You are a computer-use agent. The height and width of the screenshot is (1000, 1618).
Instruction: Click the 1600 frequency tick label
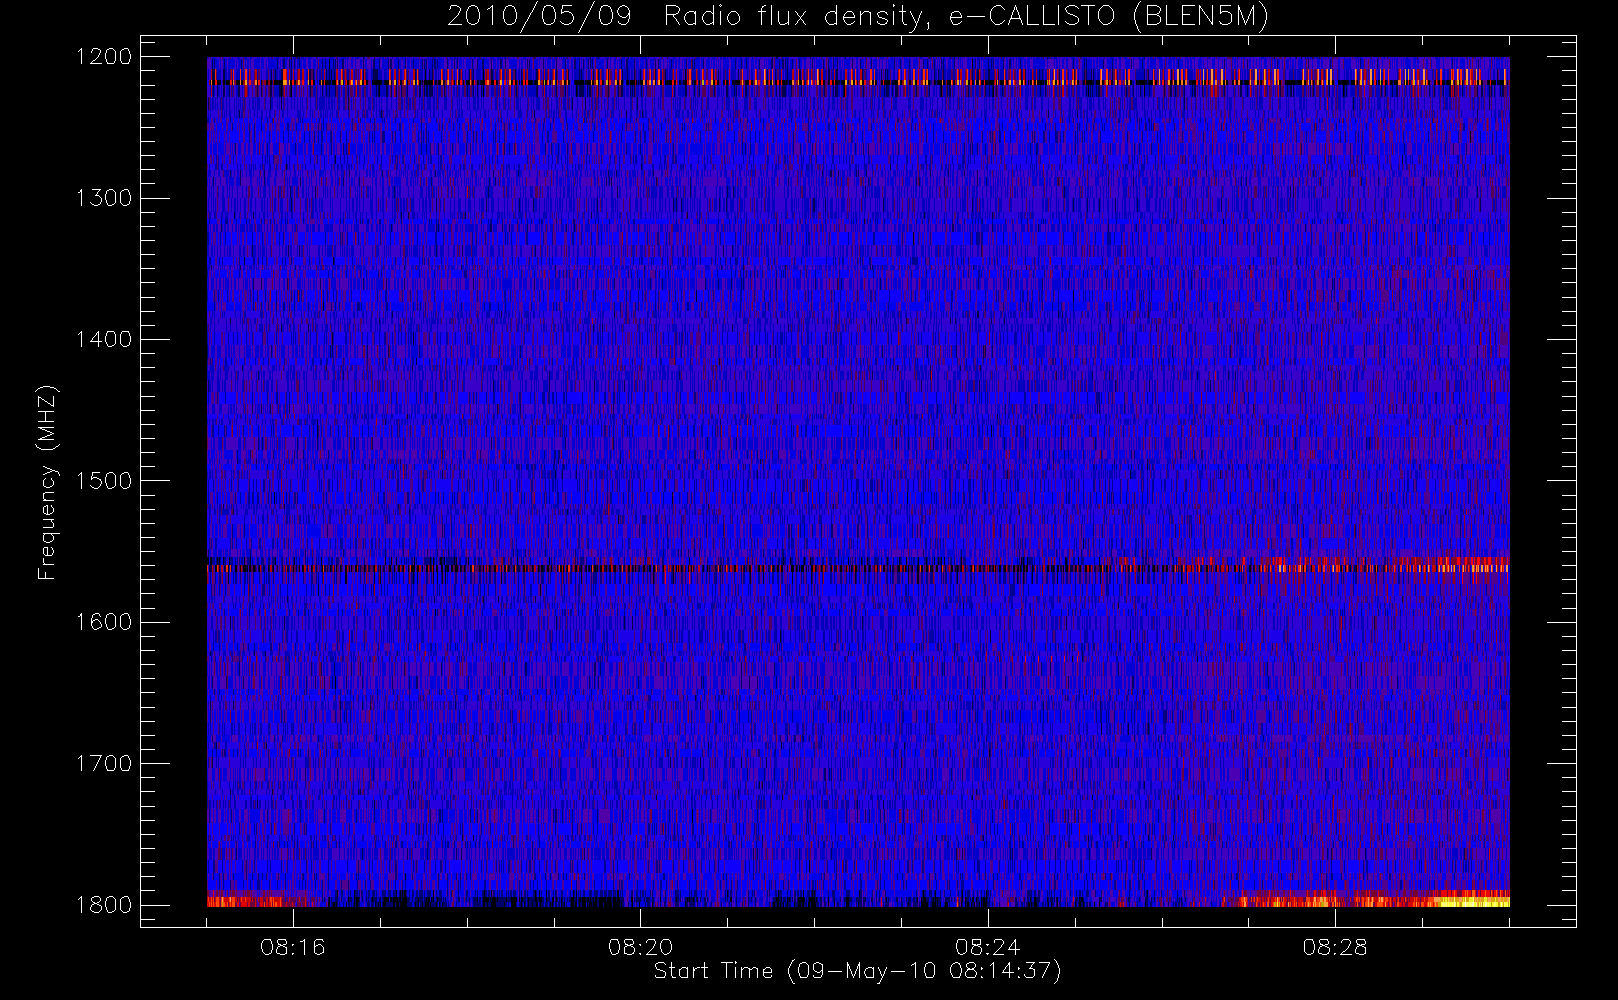click(x=104, y=622)
